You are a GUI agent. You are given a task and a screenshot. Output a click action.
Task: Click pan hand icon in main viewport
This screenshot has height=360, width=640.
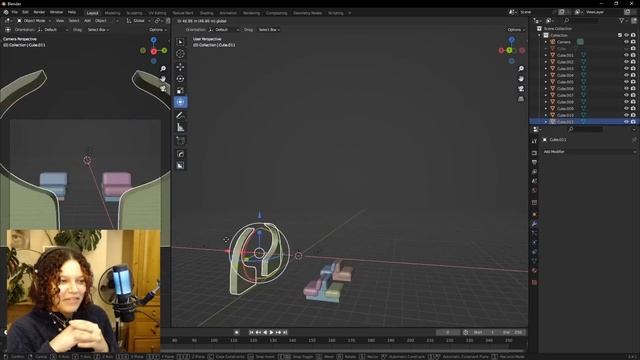click(521, 78)
